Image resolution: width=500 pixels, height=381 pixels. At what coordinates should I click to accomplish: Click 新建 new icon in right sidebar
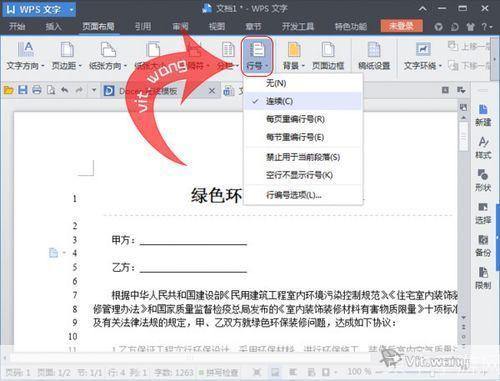point(483,115)
